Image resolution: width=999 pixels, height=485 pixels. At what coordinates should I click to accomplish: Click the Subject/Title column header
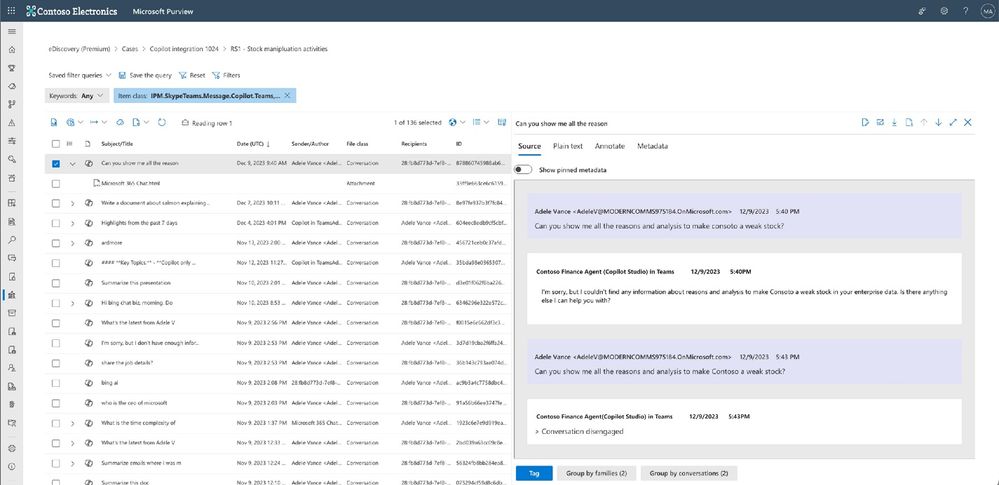(x=117, y=144)
